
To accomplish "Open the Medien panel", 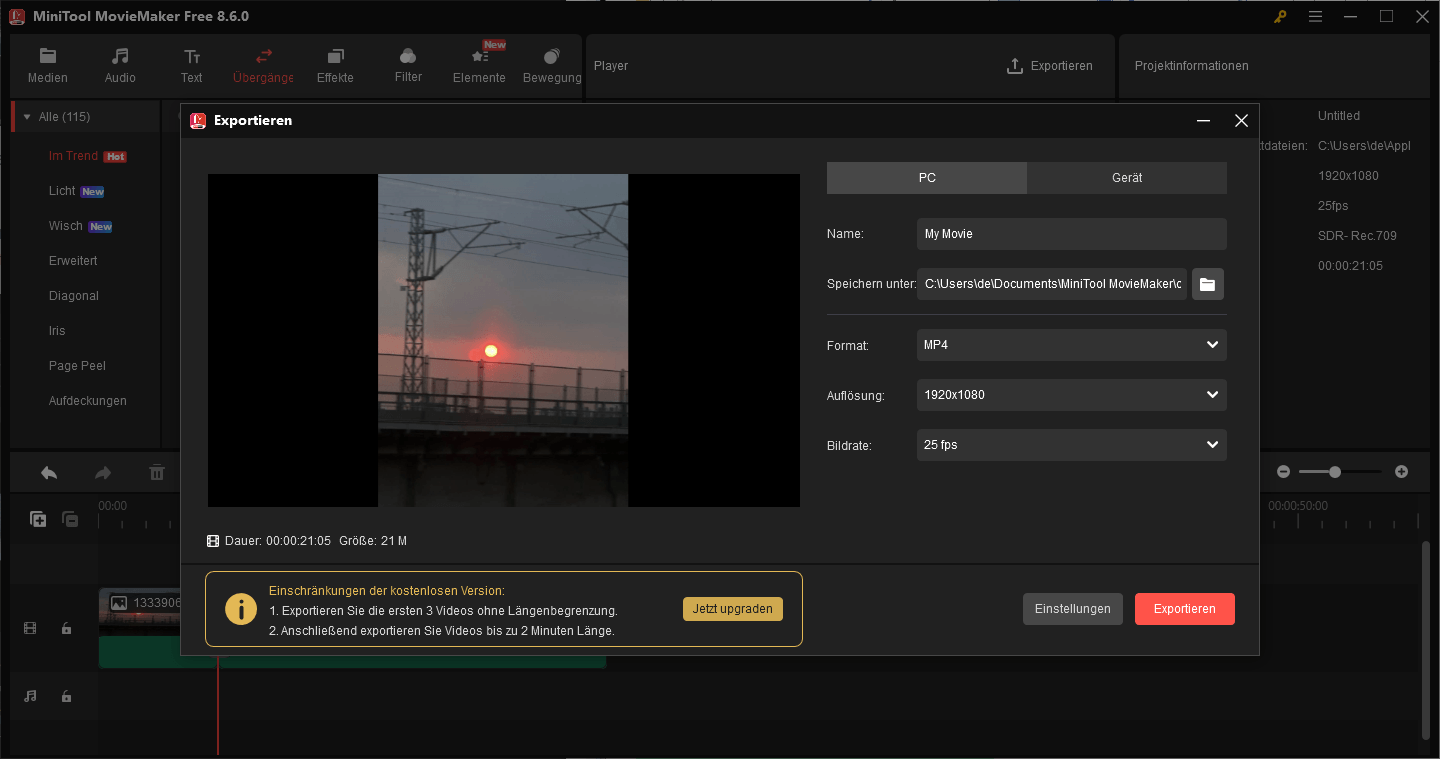I will [x=47, y=65].
